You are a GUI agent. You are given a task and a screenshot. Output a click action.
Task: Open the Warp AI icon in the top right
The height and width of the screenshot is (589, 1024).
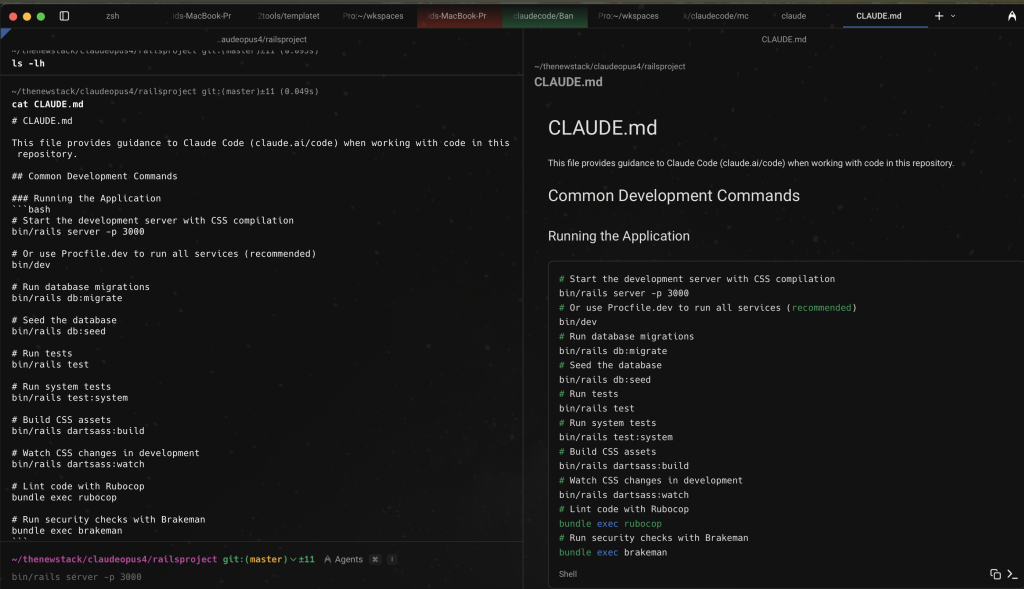point(1012,16)
